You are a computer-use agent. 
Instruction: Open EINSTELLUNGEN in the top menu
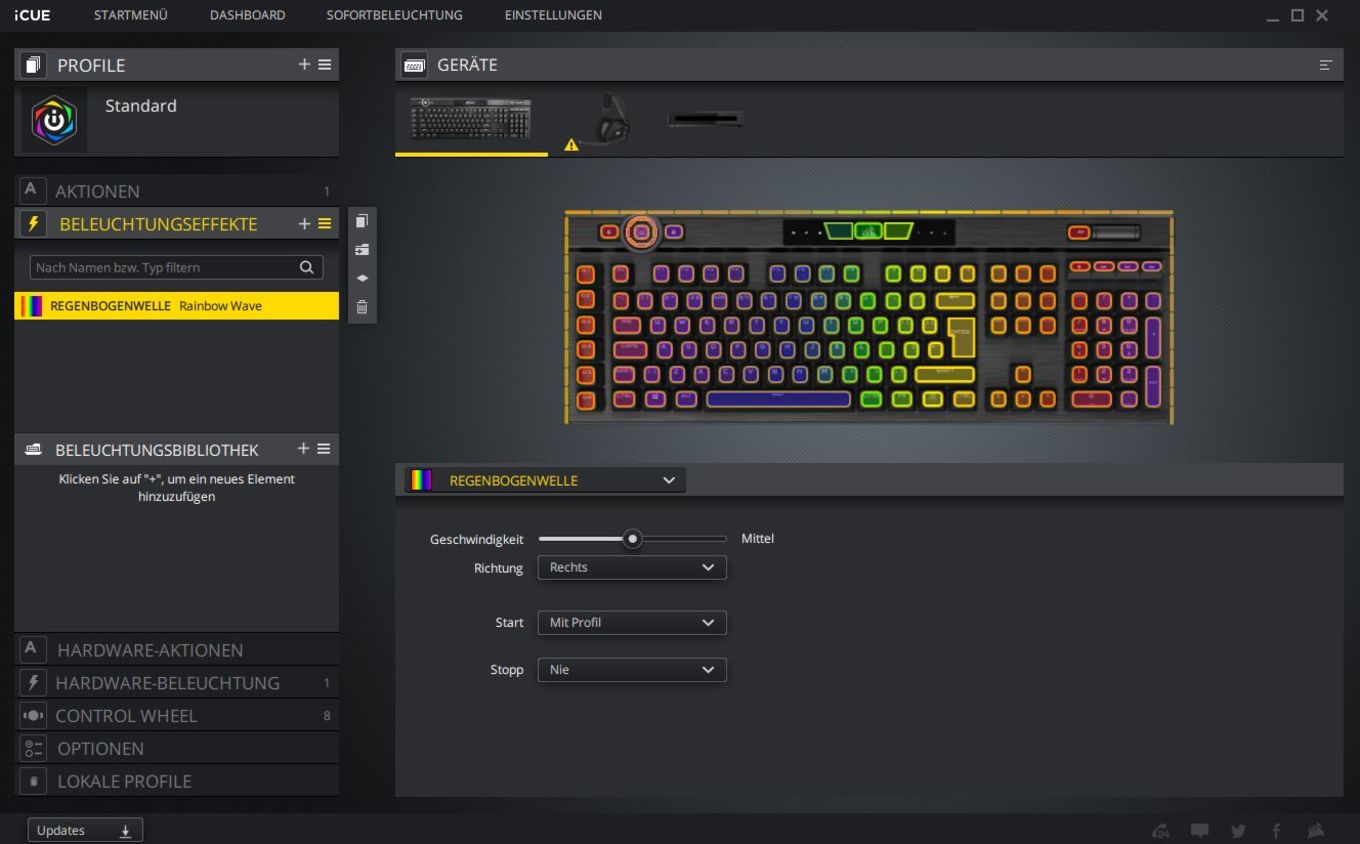click(x=553, y=15)
